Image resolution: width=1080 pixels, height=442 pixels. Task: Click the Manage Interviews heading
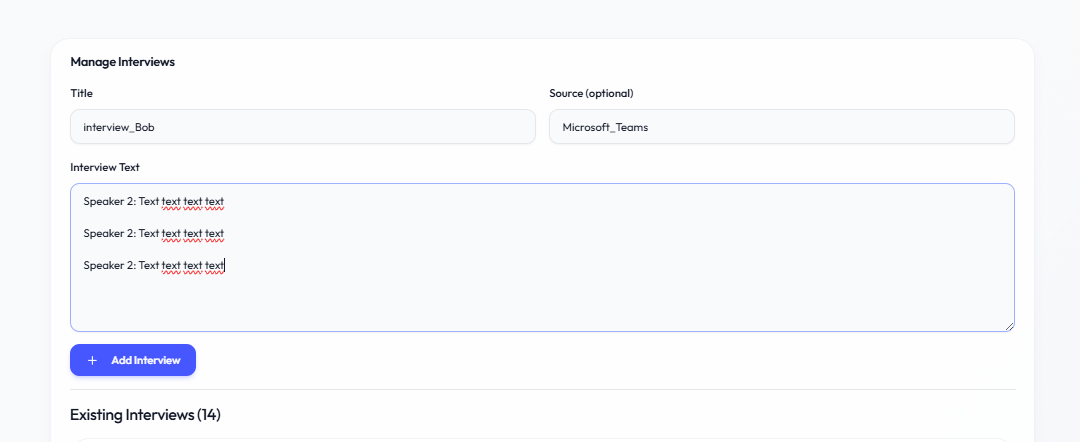122,62
